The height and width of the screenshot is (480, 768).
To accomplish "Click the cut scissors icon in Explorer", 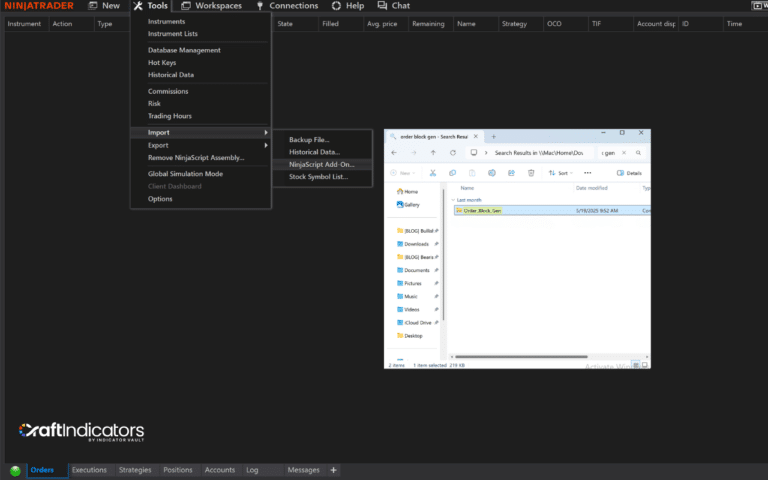I will point(432,173).
